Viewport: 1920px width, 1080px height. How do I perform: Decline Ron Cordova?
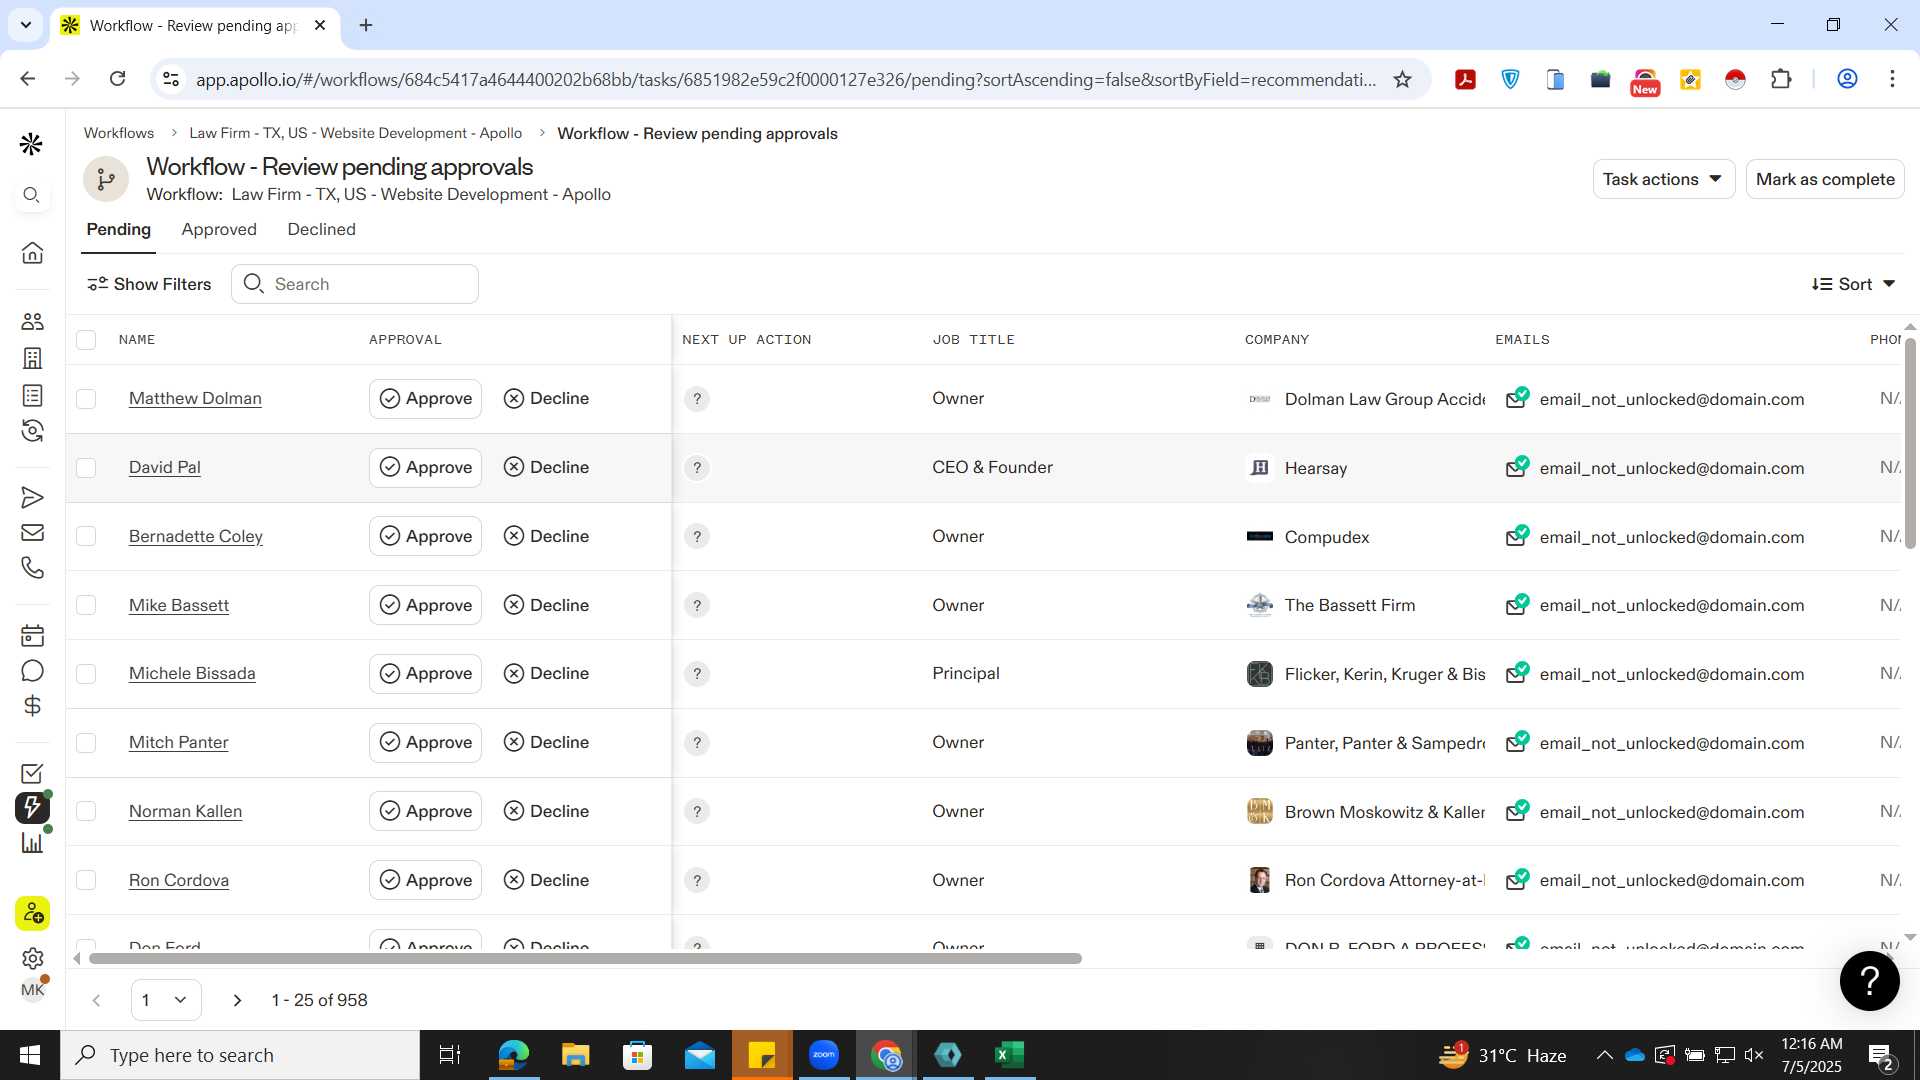click(546, 880)
